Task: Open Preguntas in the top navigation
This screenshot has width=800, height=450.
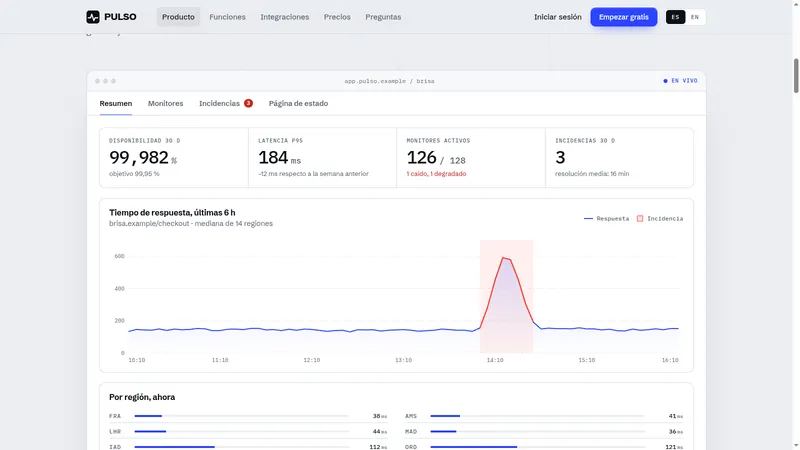Action: pos(383,17)
